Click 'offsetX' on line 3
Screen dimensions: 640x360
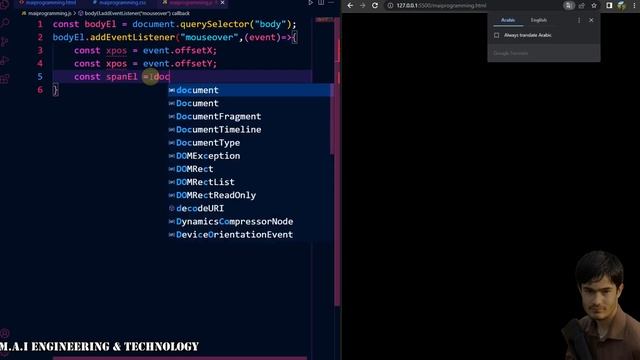(x=193, y=50)
